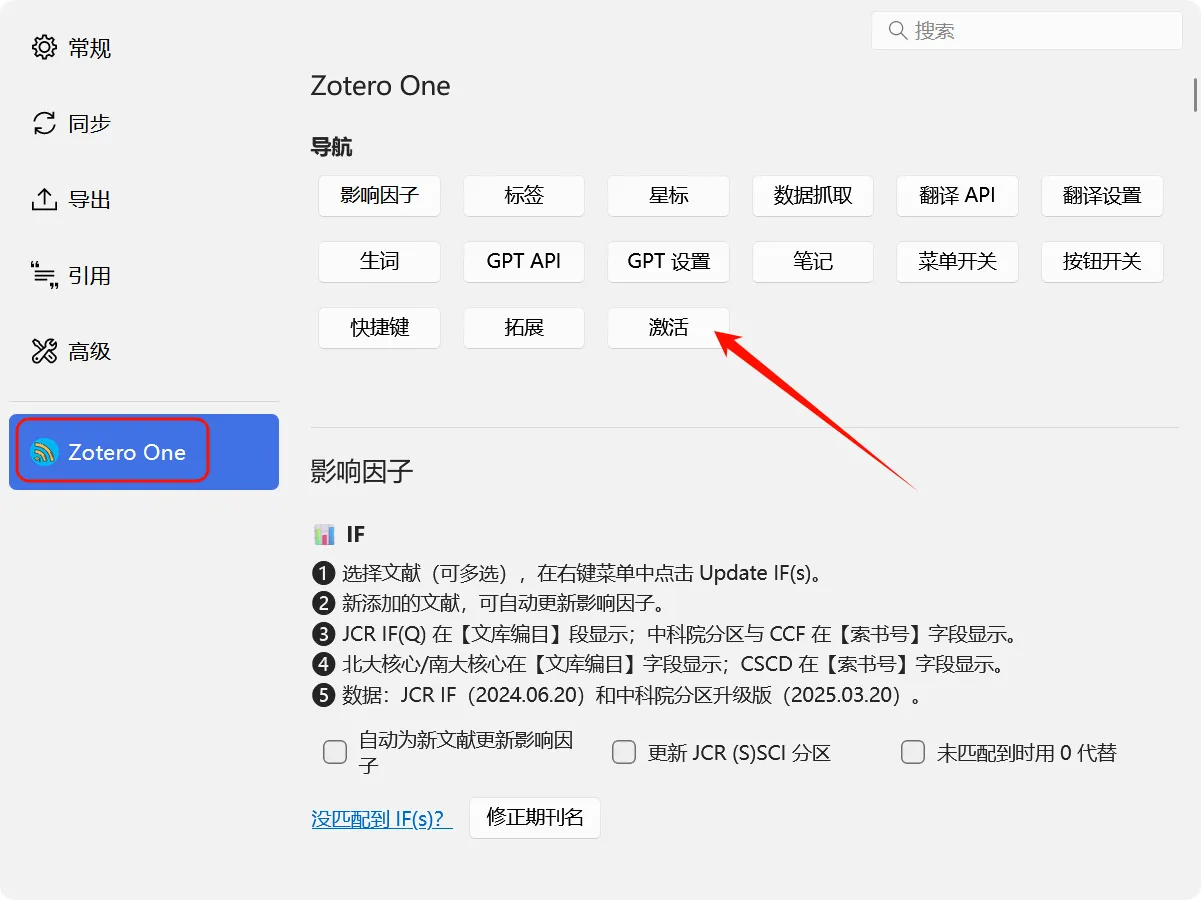Click the 激活 activation button
This screenshot has height=900, width=1201.
click(668, 327)
